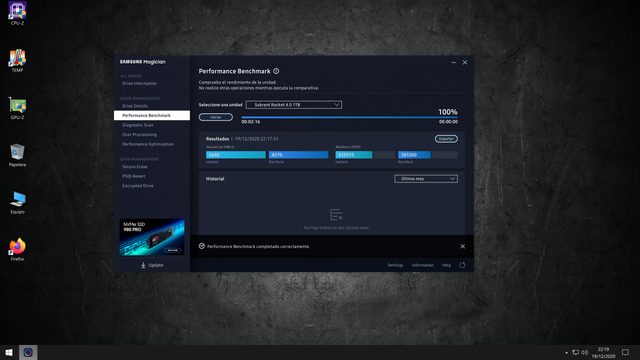Click the empty history list icon
The image size is (640, 360).
pyautogui.click(x=336, y=214)
